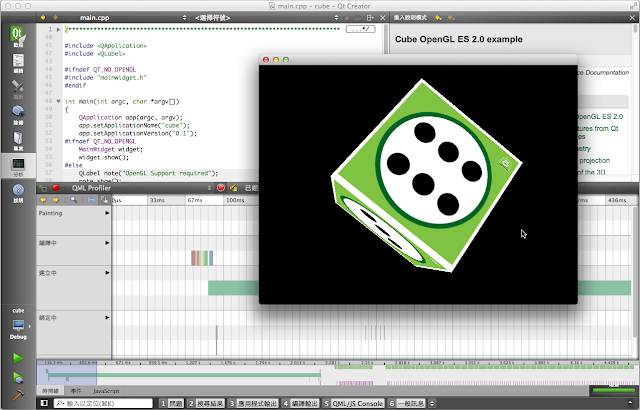The height and width of the screenshot is (410, 640).
Task: Go forward in editor navigation history
Action: 56,18
